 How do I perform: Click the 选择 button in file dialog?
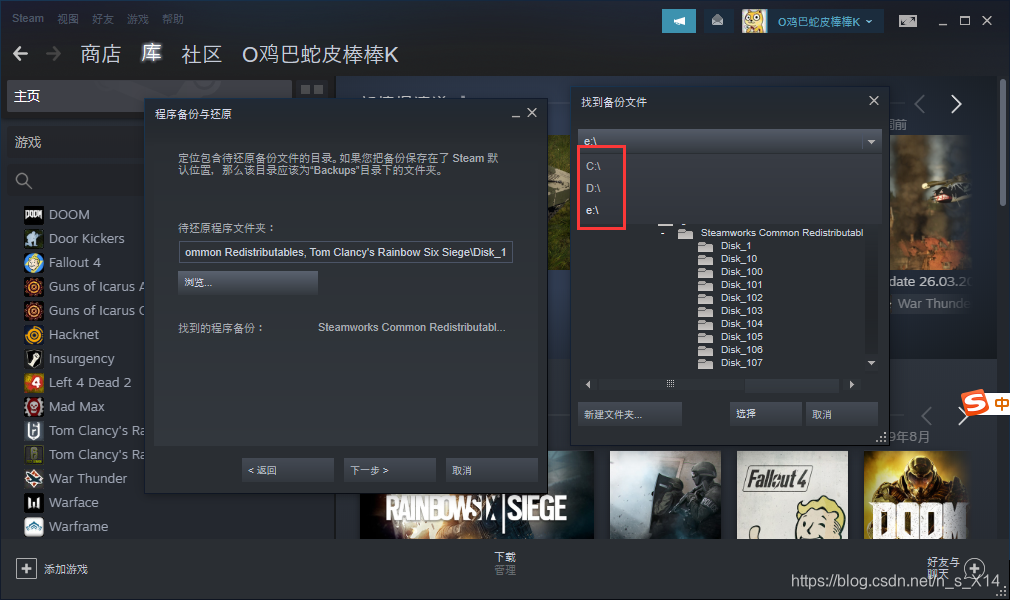(766, 414)
